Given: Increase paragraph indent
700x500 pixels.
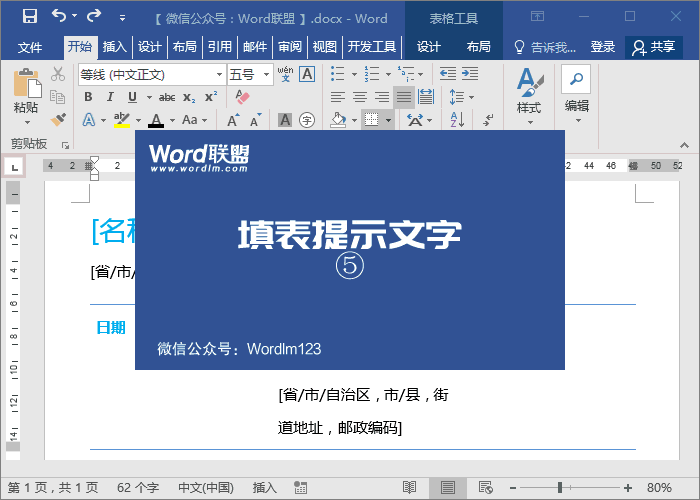Looking at the screenshot, I should (470, 74).
